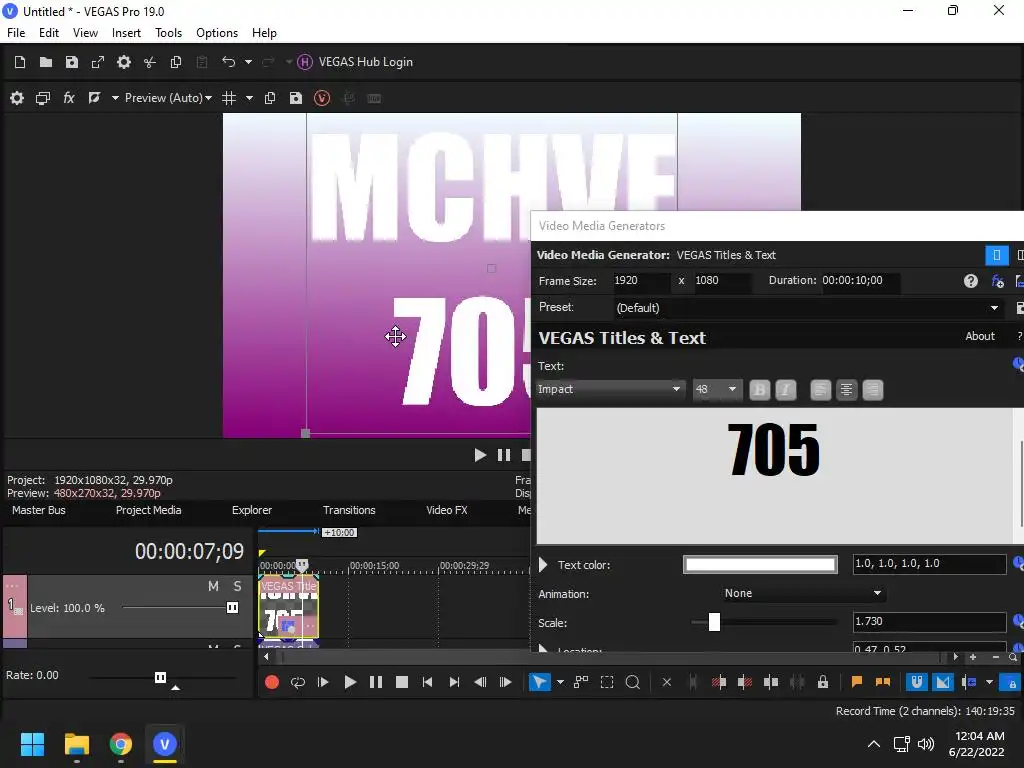Open the Options menu
The width and height of the screenshot is (1024, 768).
(217, 33)
